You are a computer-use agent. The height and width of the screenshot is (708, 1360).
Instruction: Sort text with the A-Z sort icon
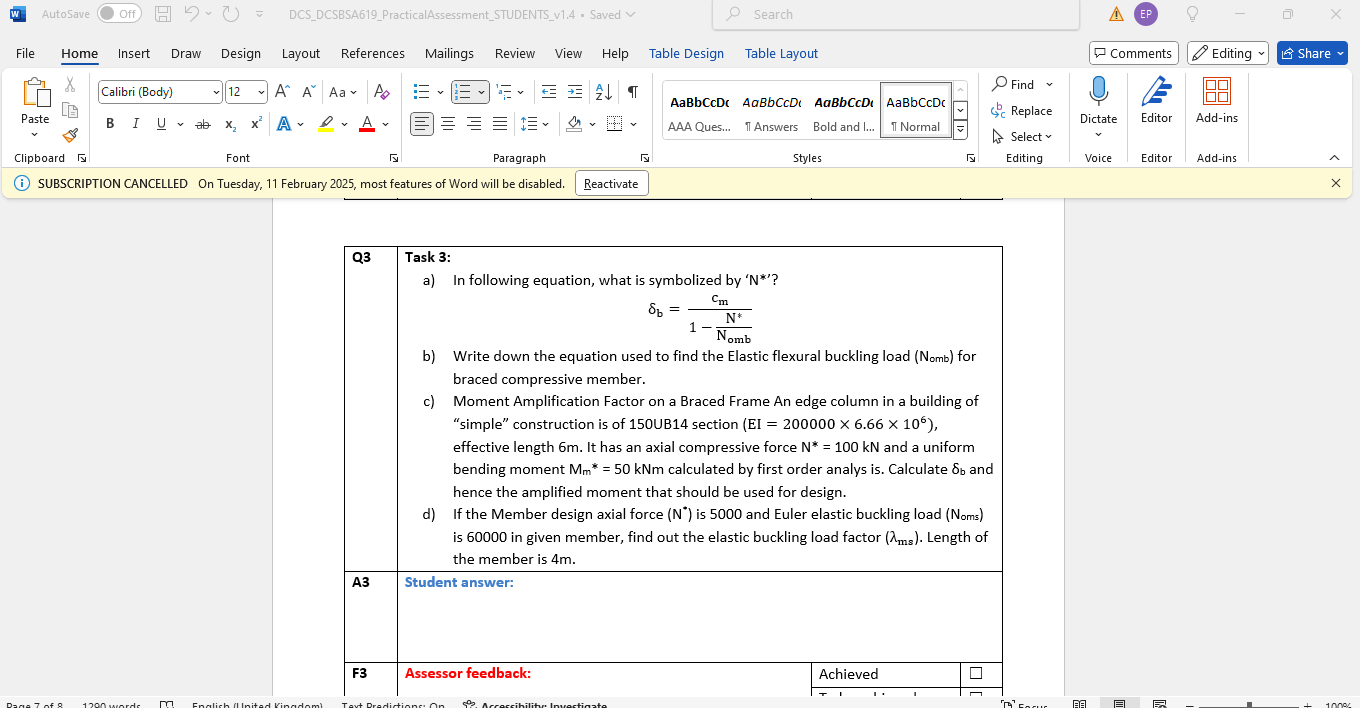[602, 91]
